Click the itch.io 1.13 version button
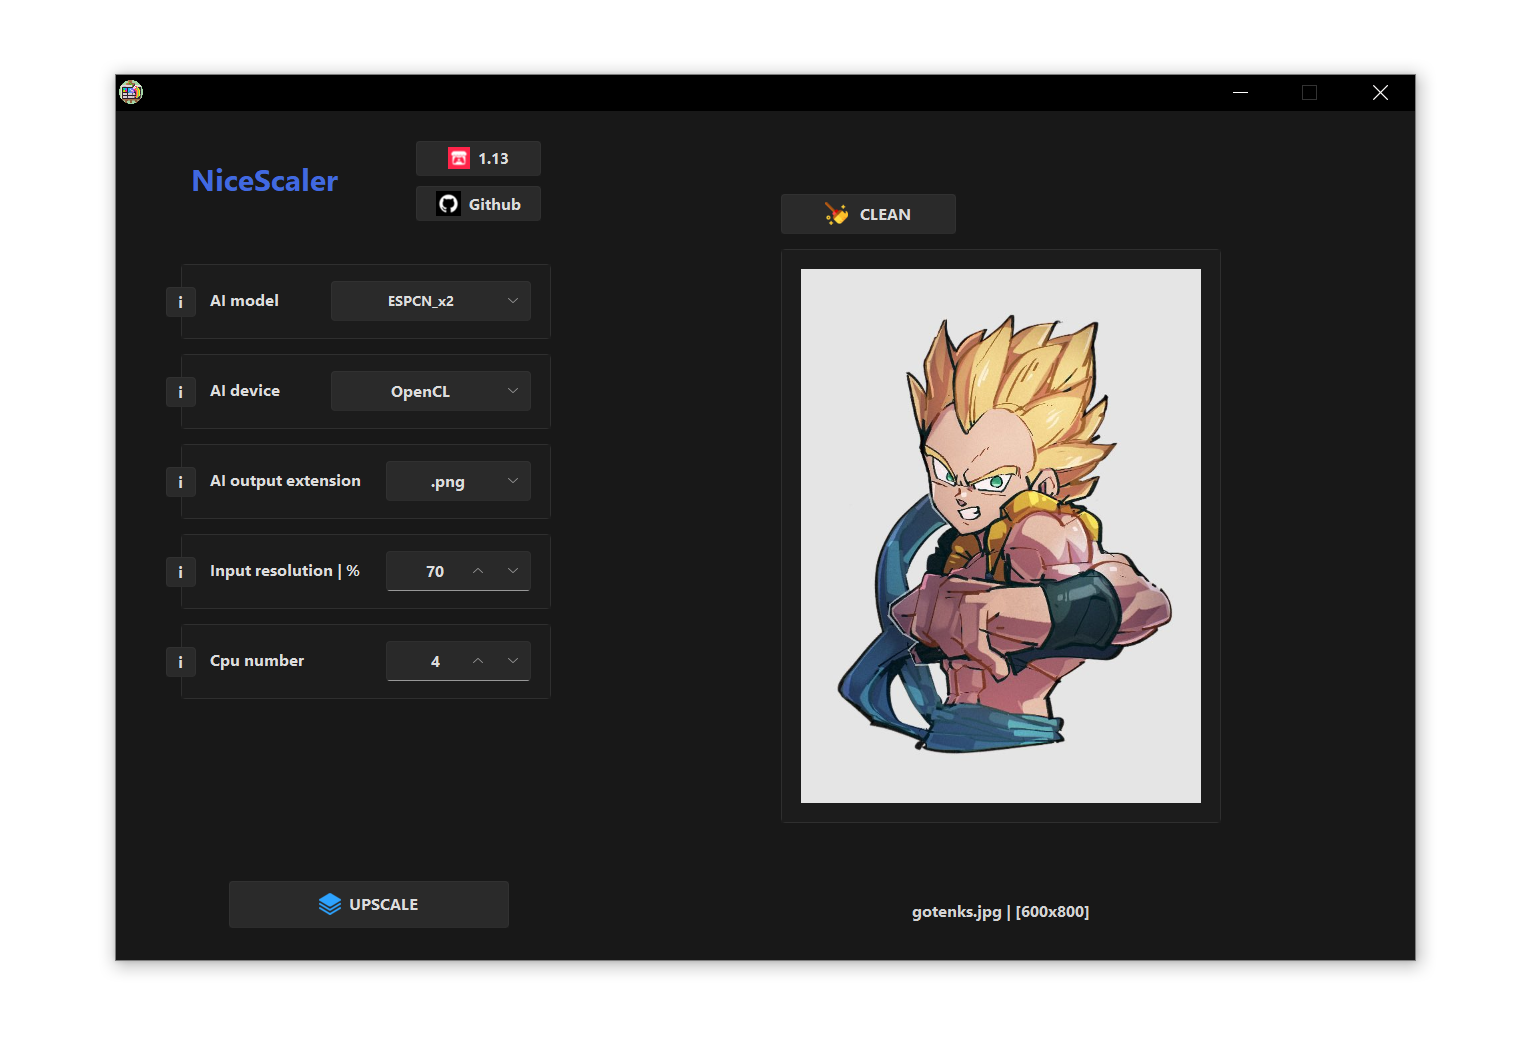 tap(478, 158)
